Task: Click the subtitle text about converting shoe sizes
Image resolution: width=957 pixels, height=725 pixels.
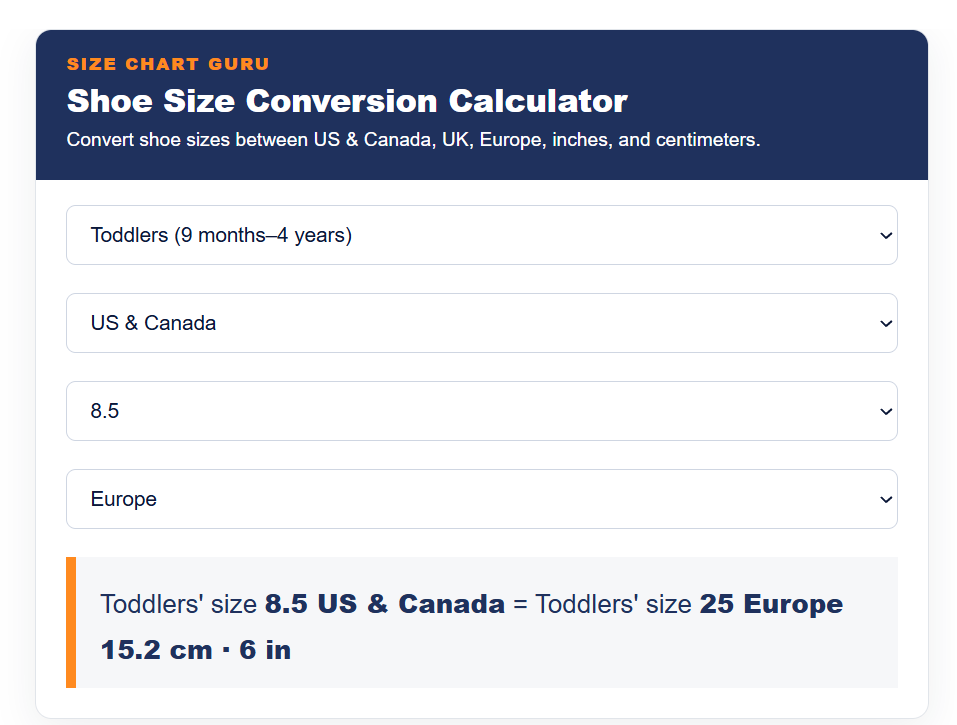Action: [x=413, y=140]
